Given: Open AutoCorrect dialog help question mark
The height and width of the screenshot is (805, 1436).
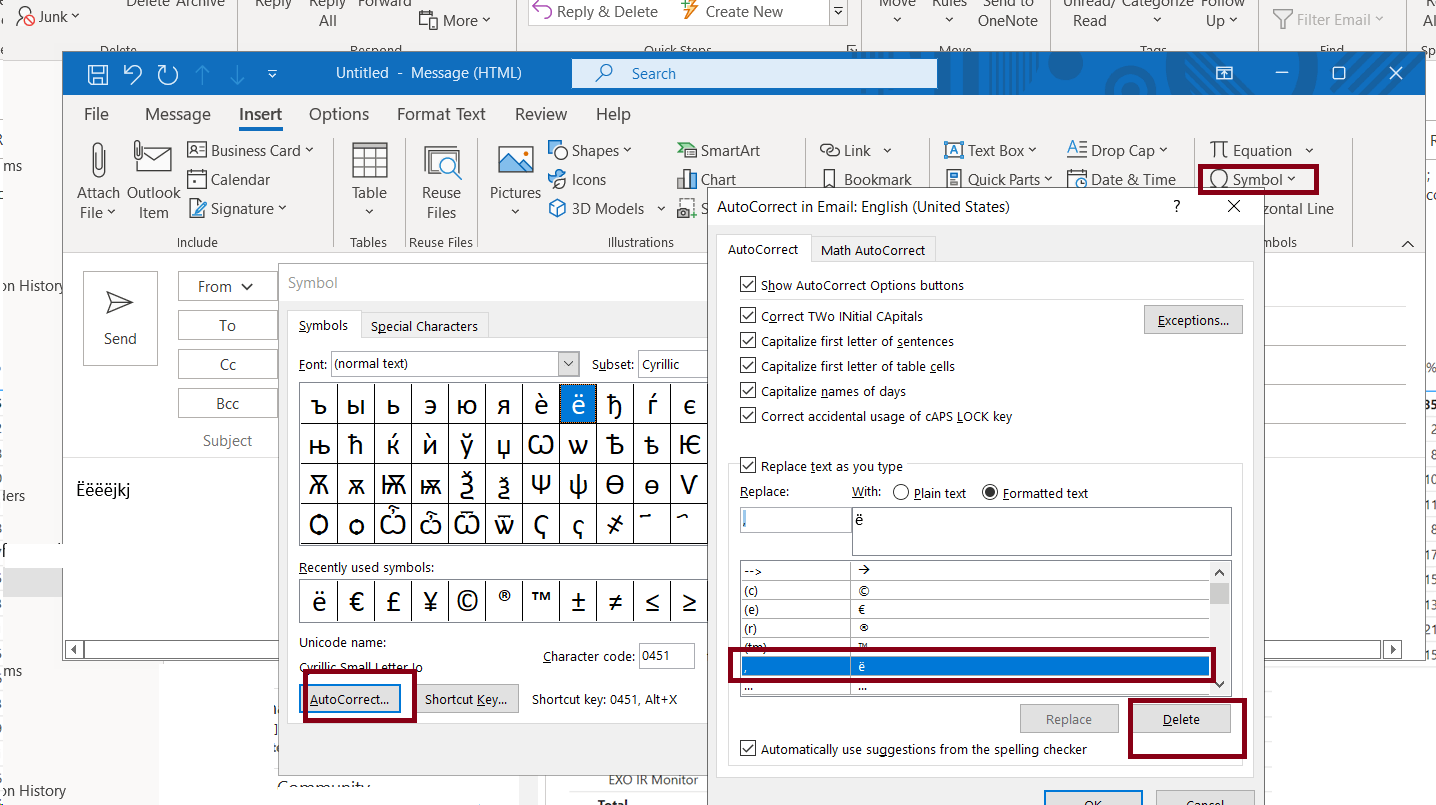Looking at the screenshot, I should pyautogui.click(x=1176, y=207).
